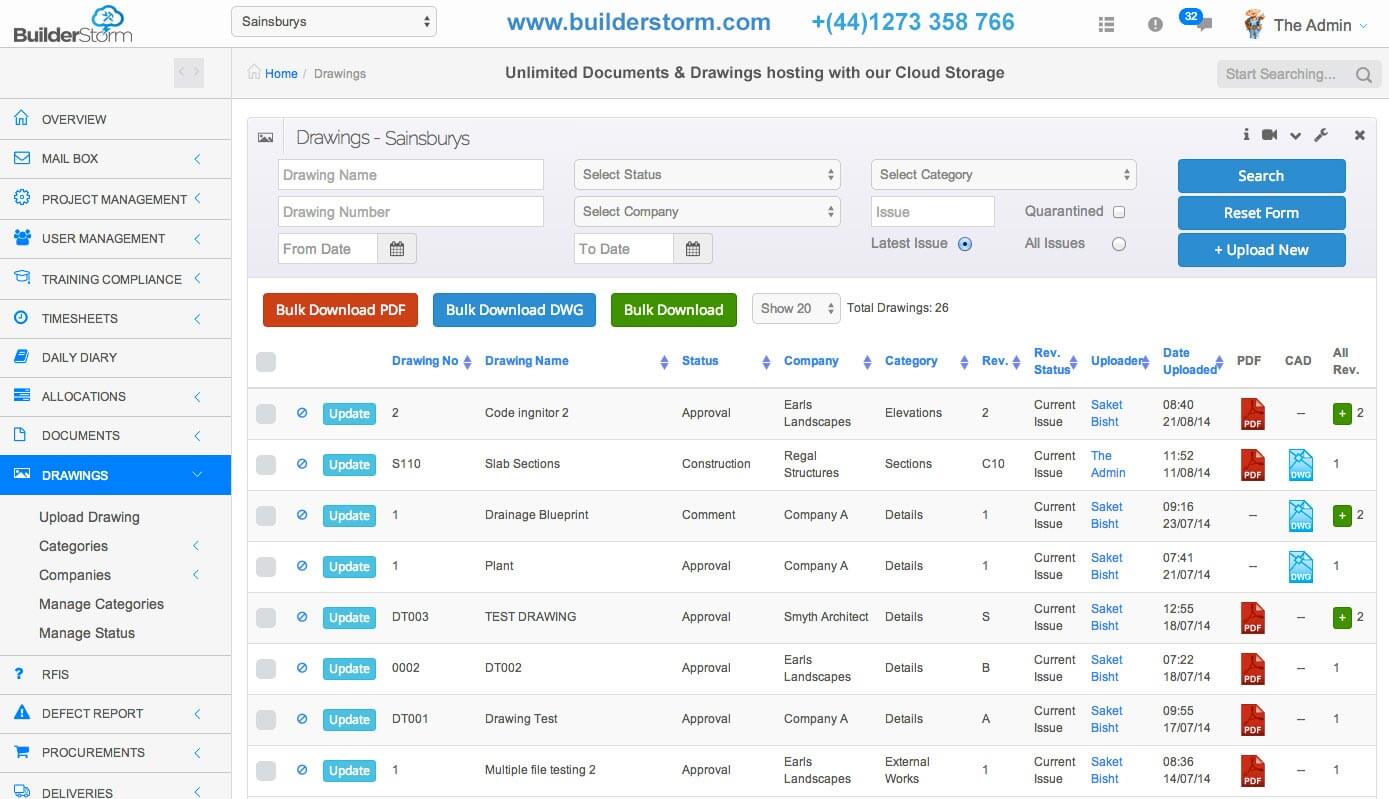The image size is (1389, 799).
Task: Click the Home icon in breadcrumb
Action: 255,73
